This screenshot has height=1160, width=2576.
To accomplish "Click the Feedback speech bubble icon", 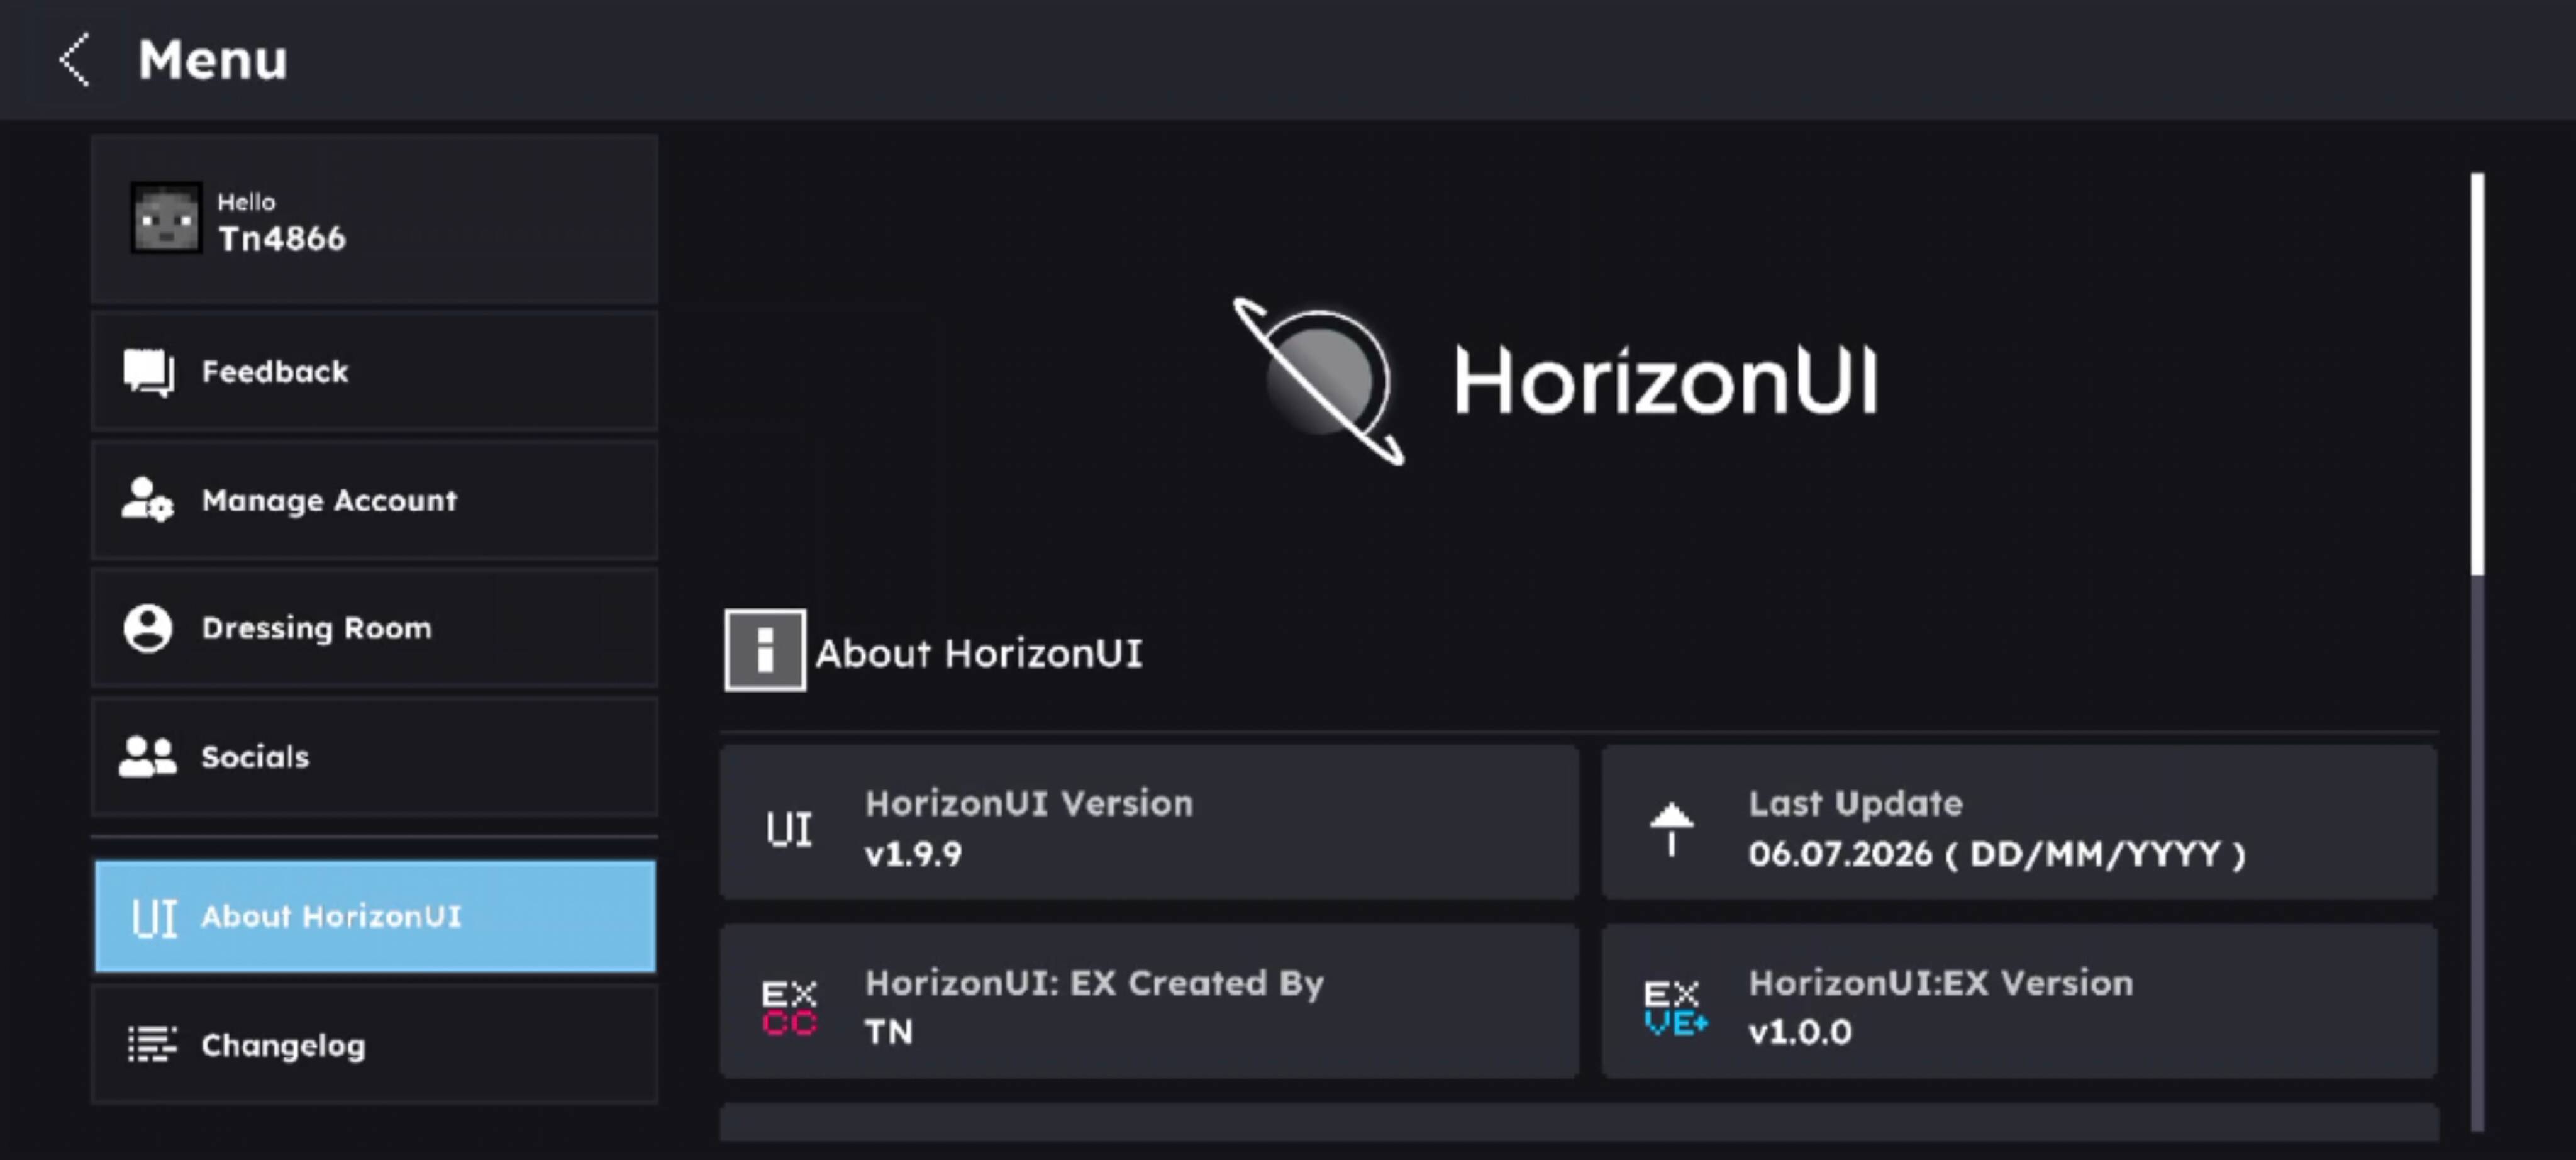I will [x=148, y=372].
